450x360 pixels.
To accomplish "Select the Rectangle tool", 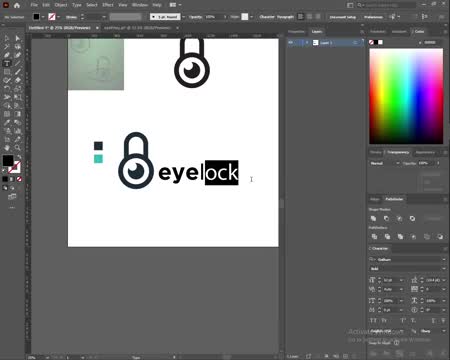I will [x=7, y=72].
